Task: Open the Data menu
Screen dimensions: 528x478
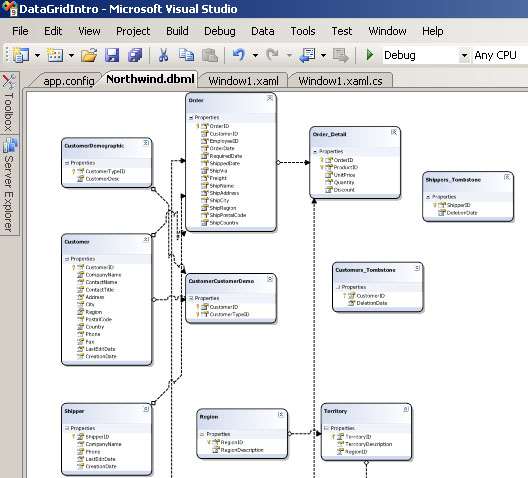Action: click(263, 31)
